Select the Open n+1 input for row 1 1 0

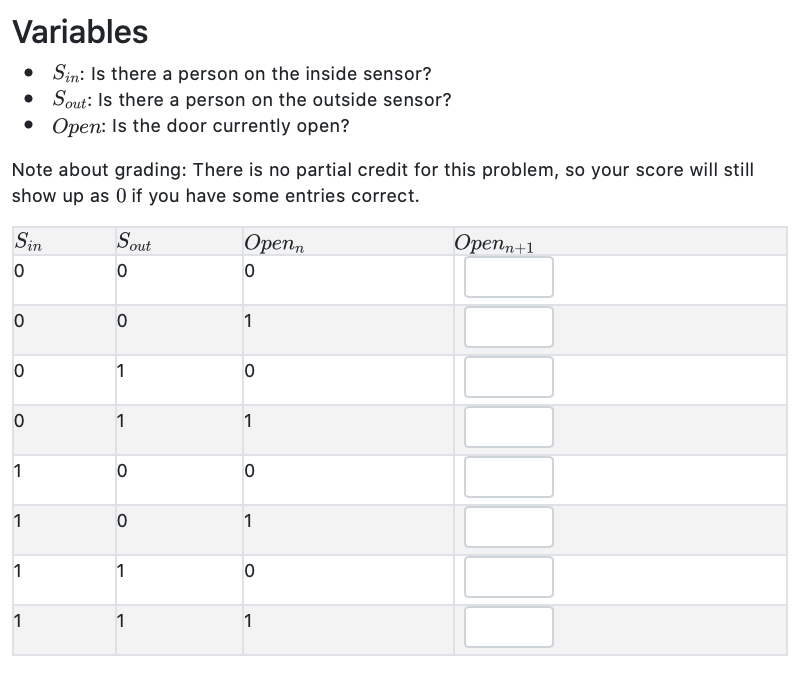(x=509, y=577)
